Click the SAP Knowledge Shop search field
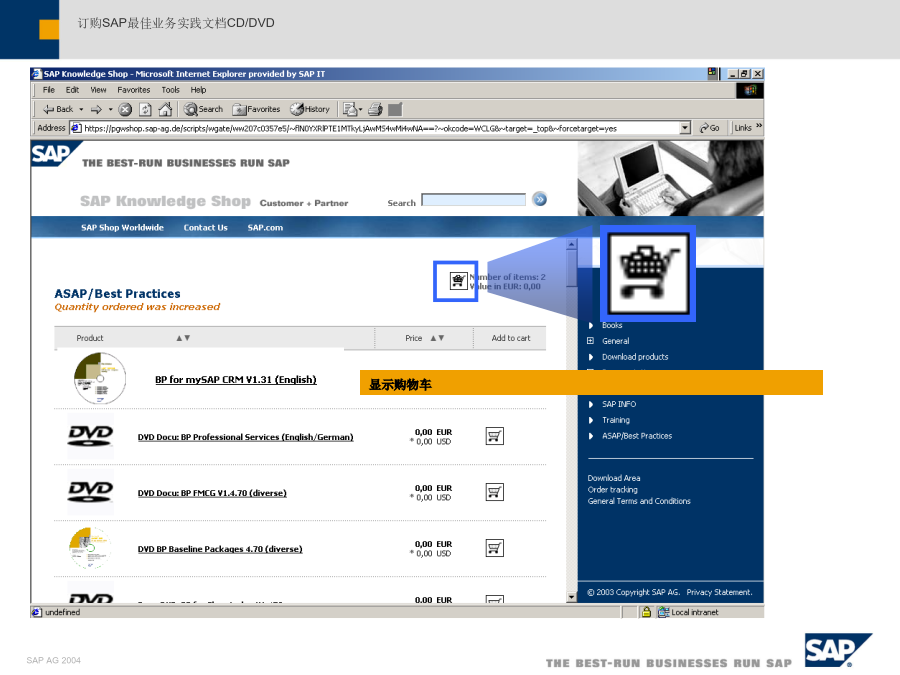The height and width of the screenshot is (675, 900). [474, 200]
